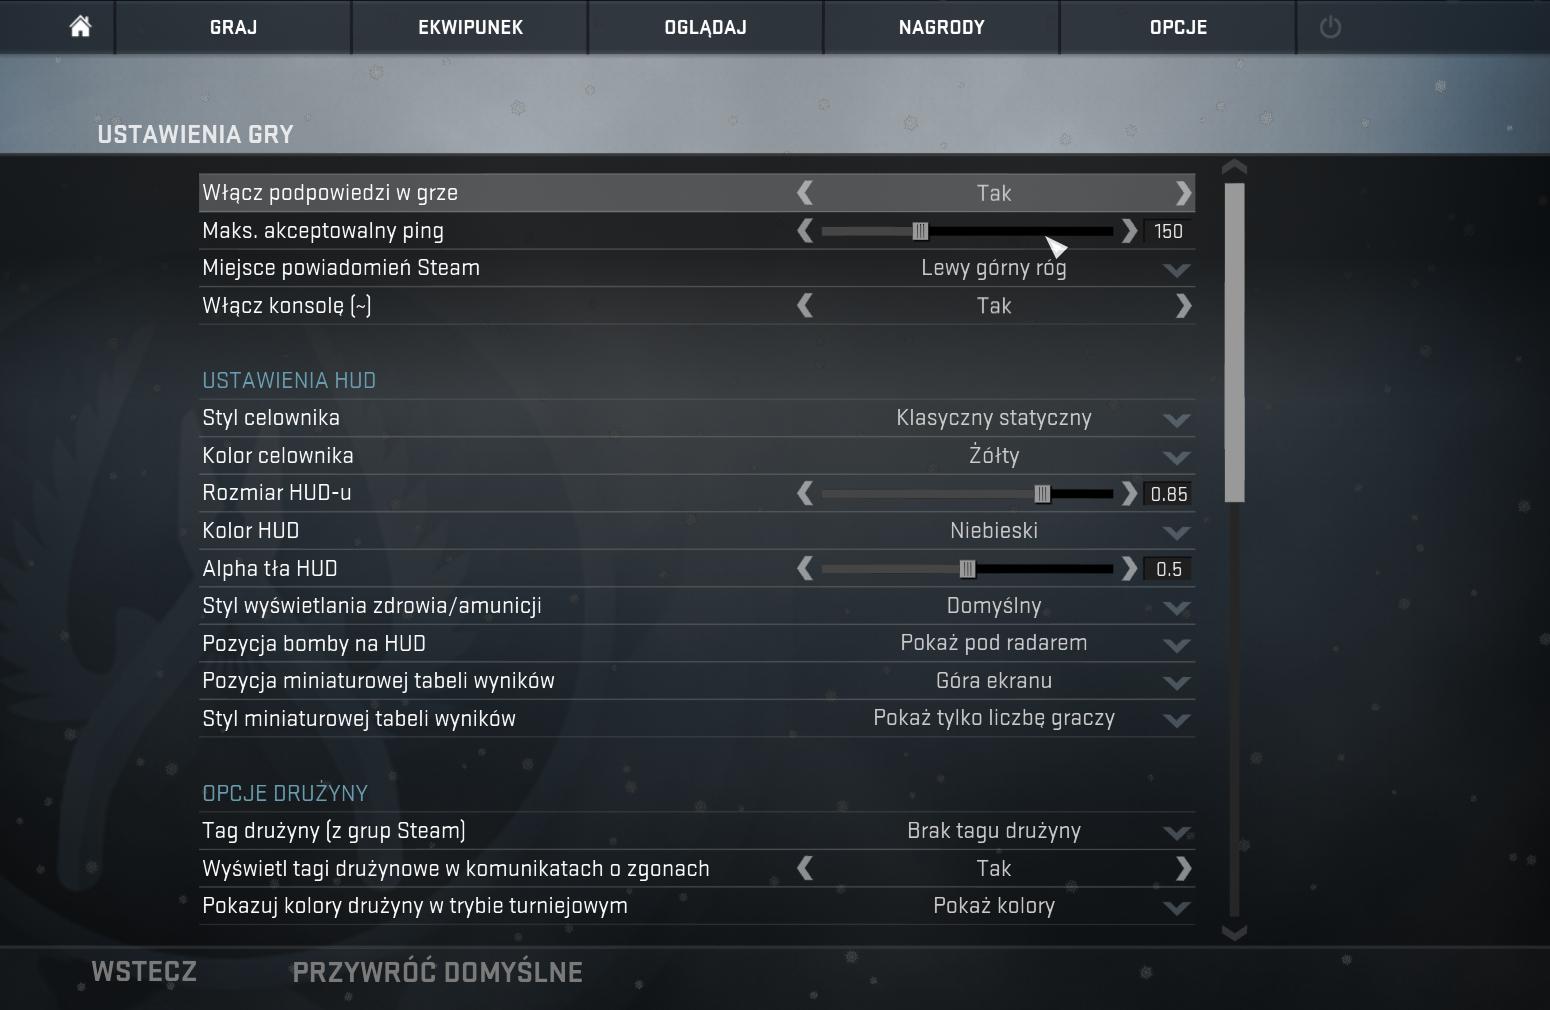Click the power quit icon
1550x1010 pixels.
pyautogui.click(x=1330, y=27)
